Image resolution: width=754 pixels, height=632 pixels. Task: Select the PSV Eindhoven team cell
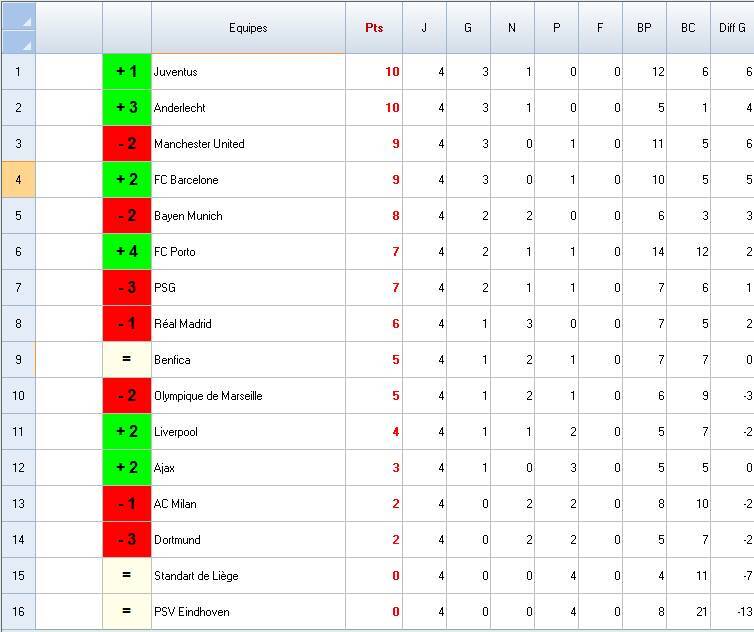[x=248, y=612]
